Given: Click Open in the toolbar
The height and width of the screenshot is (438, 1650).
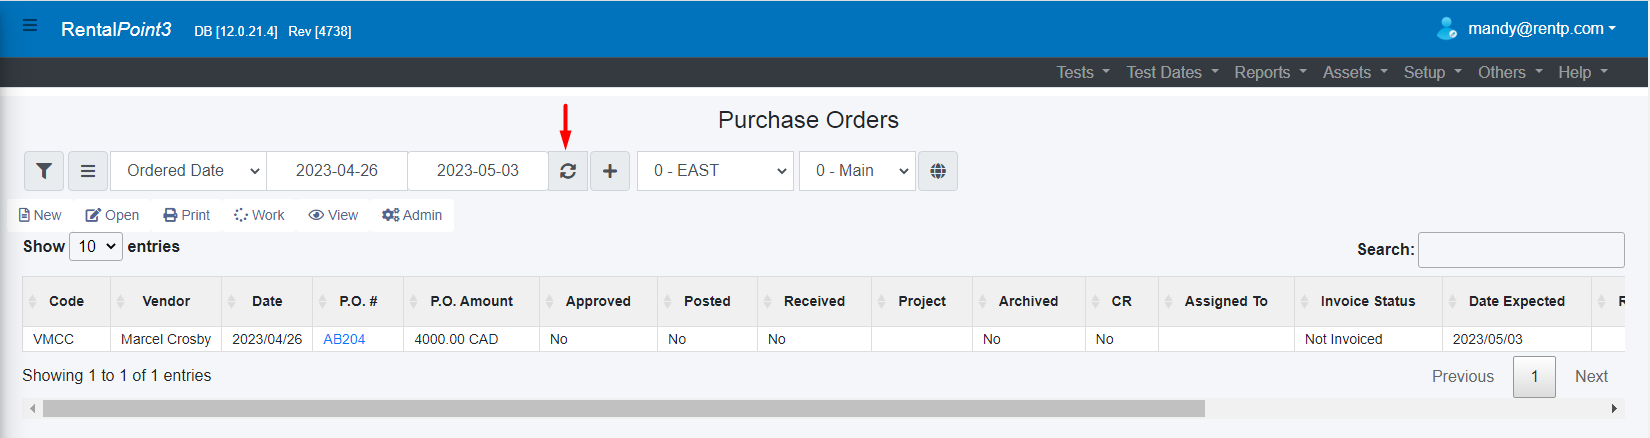Looking at the screenshot, I should [112, 215].
